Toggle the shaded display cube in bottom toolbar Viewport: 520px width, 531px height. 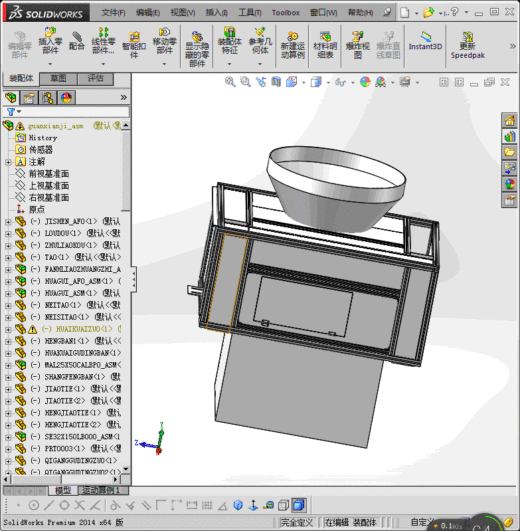tap(299, 505)
